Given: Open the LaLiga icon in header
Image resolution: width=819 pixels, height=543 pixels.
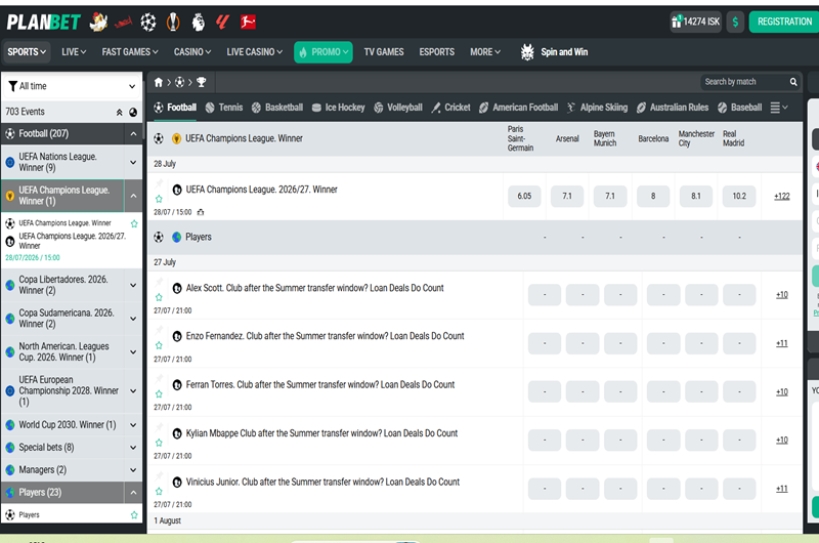Looking at the screenshot, I should pos(223,22).
